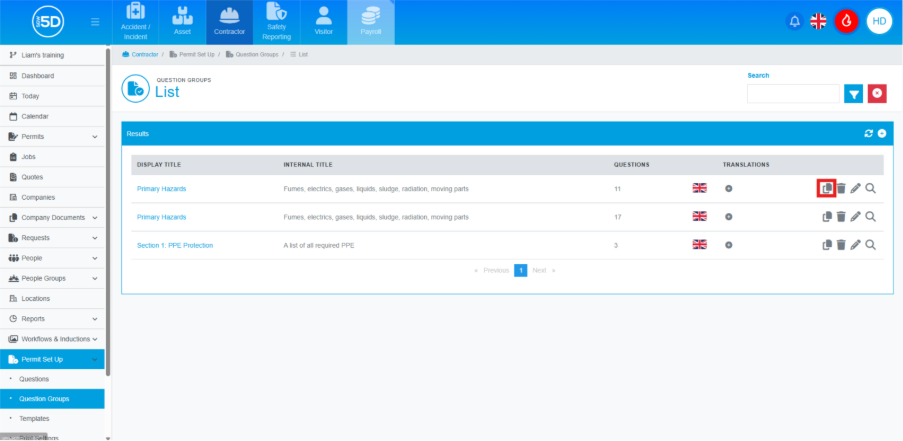Click the sidebar vertical scrollbar
Screen dimensions: 903x441
point(108,212)
